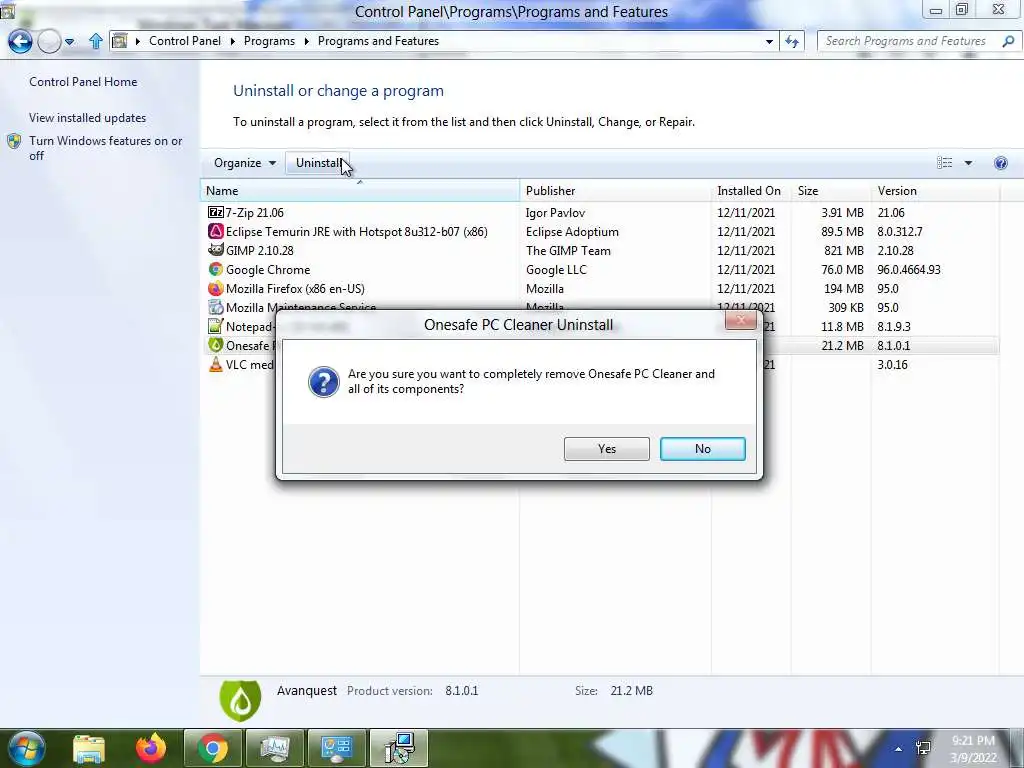The width and height of the screenshot is (1024, 768).
Task: Open recent pages dropdown arrow
Action: pos(69,42)
